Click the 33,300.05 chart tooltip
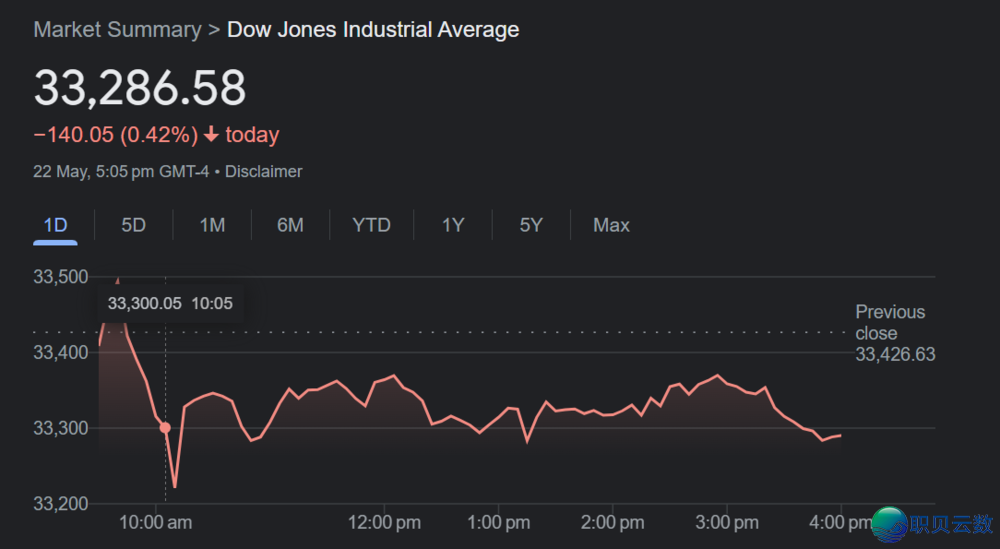Image resolution: width=1000 pixels, height=549 pixels. click(x=170, y=303)
